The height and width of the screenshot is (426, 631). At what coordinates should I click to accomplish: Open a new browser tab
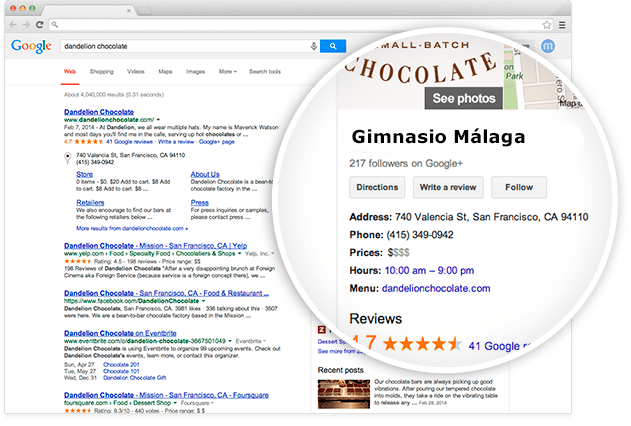pyautogui.click(x=144, y=11)
